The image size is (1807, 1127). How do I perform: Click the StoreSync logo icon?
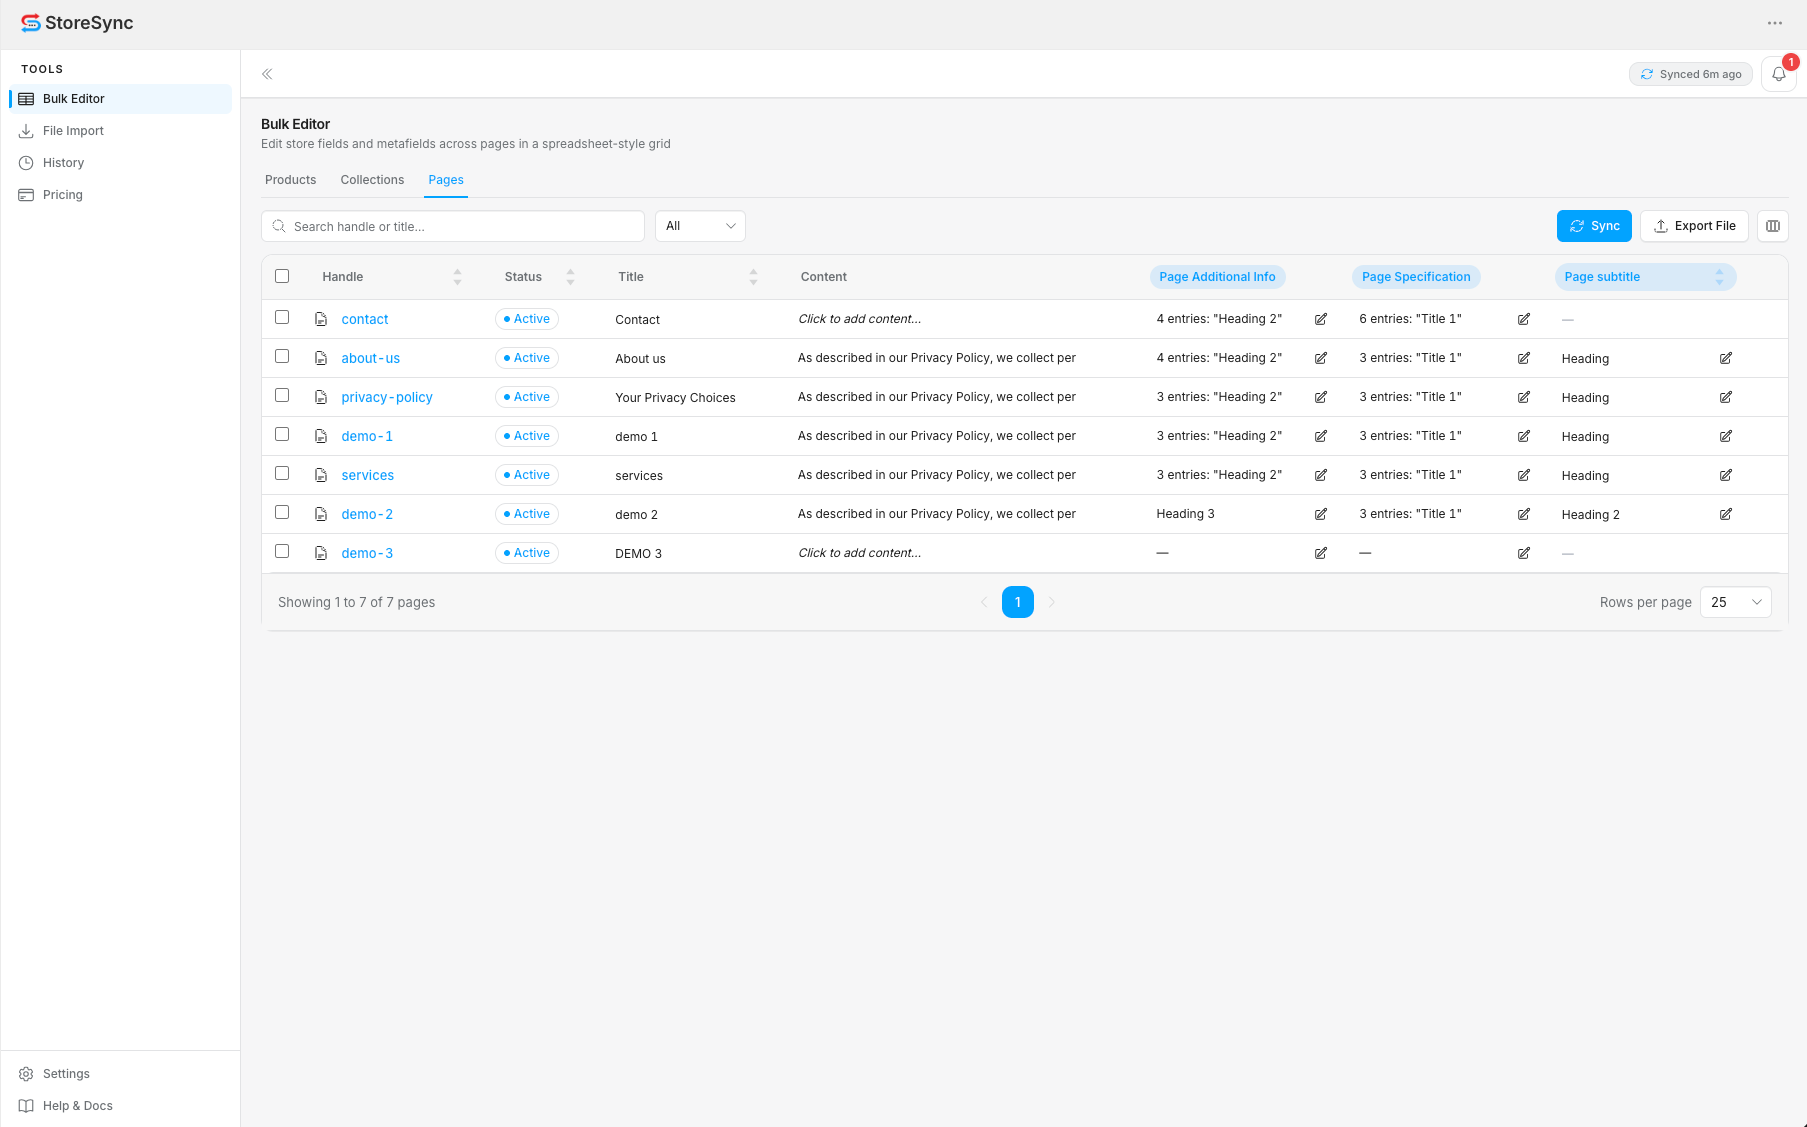click(x=31, y=23)
